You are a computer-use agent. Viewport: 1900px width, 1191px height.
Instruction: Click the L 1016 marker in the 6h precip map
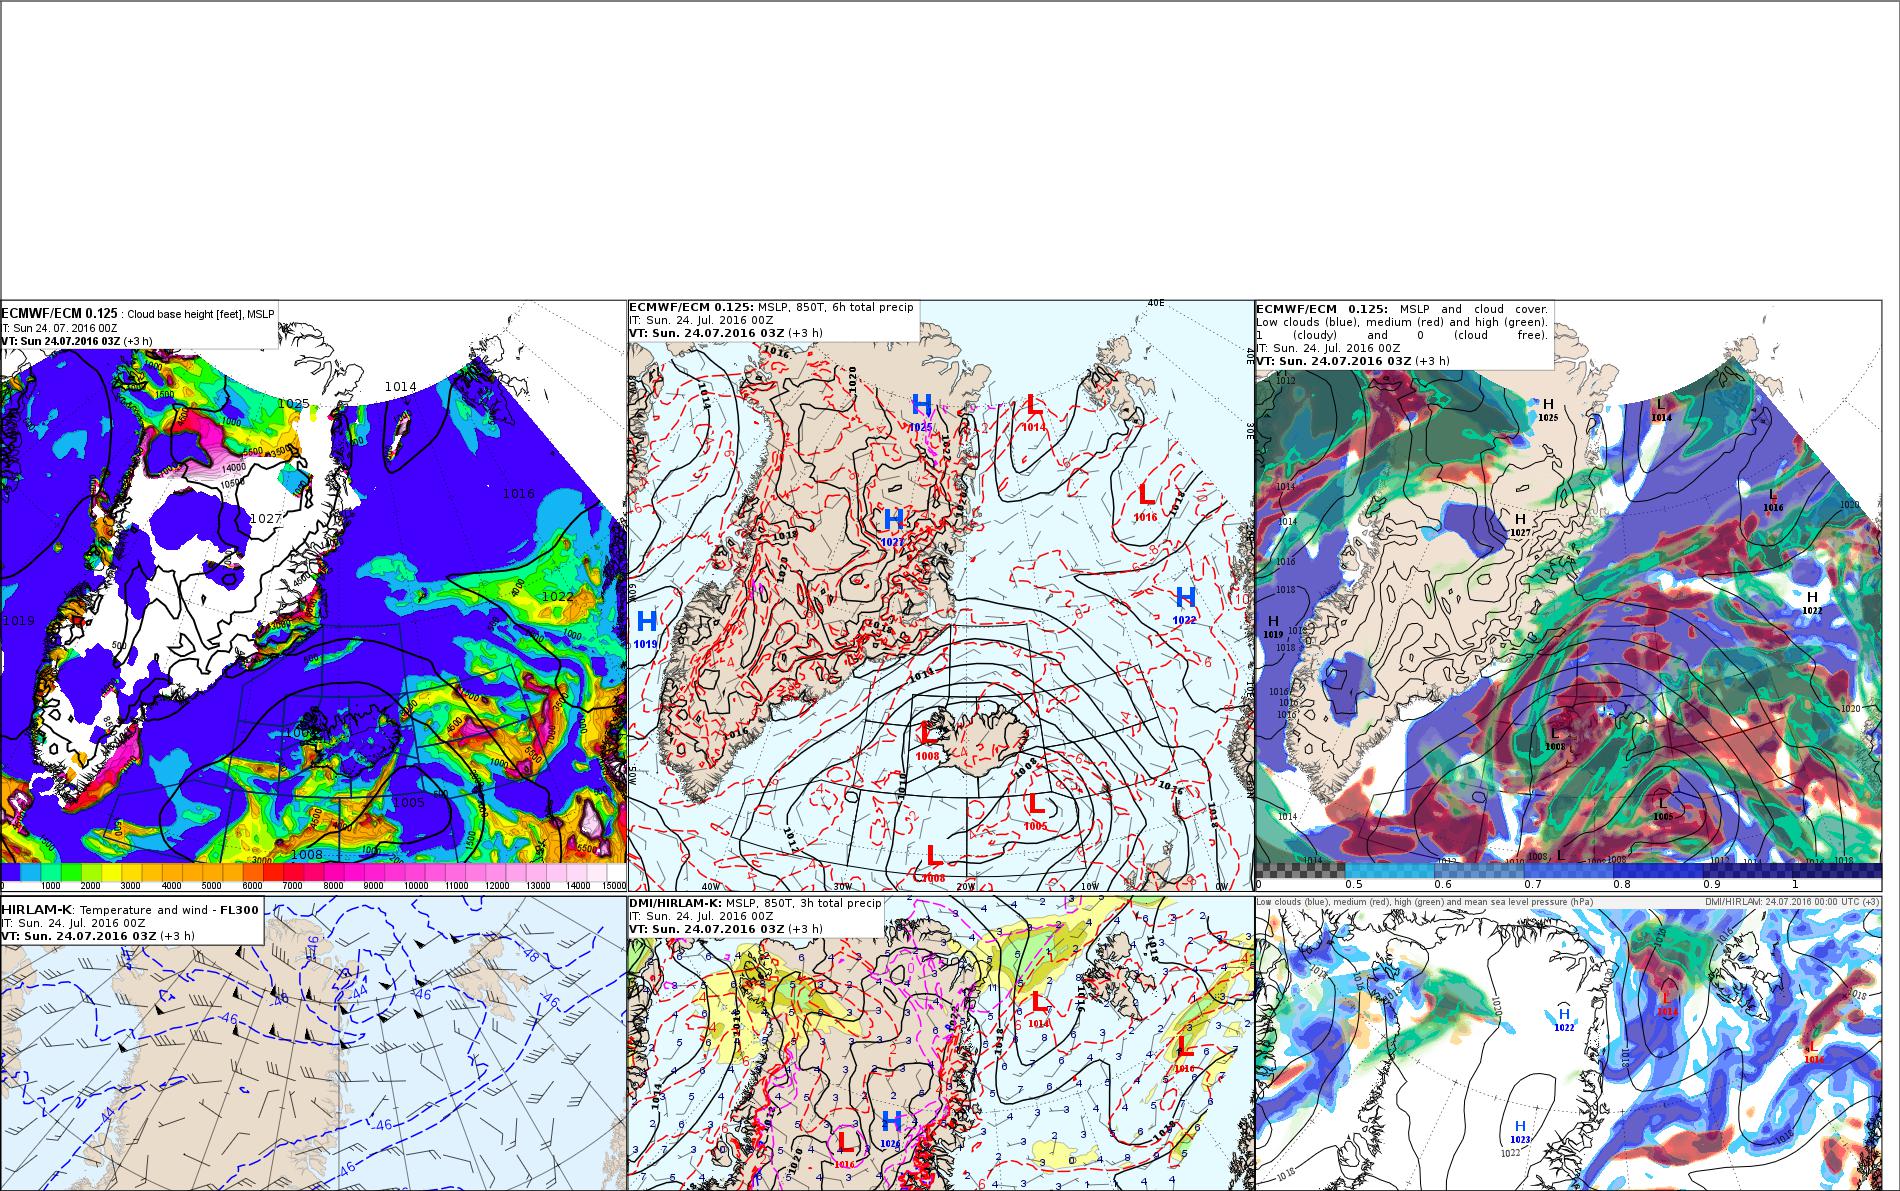1146,501
